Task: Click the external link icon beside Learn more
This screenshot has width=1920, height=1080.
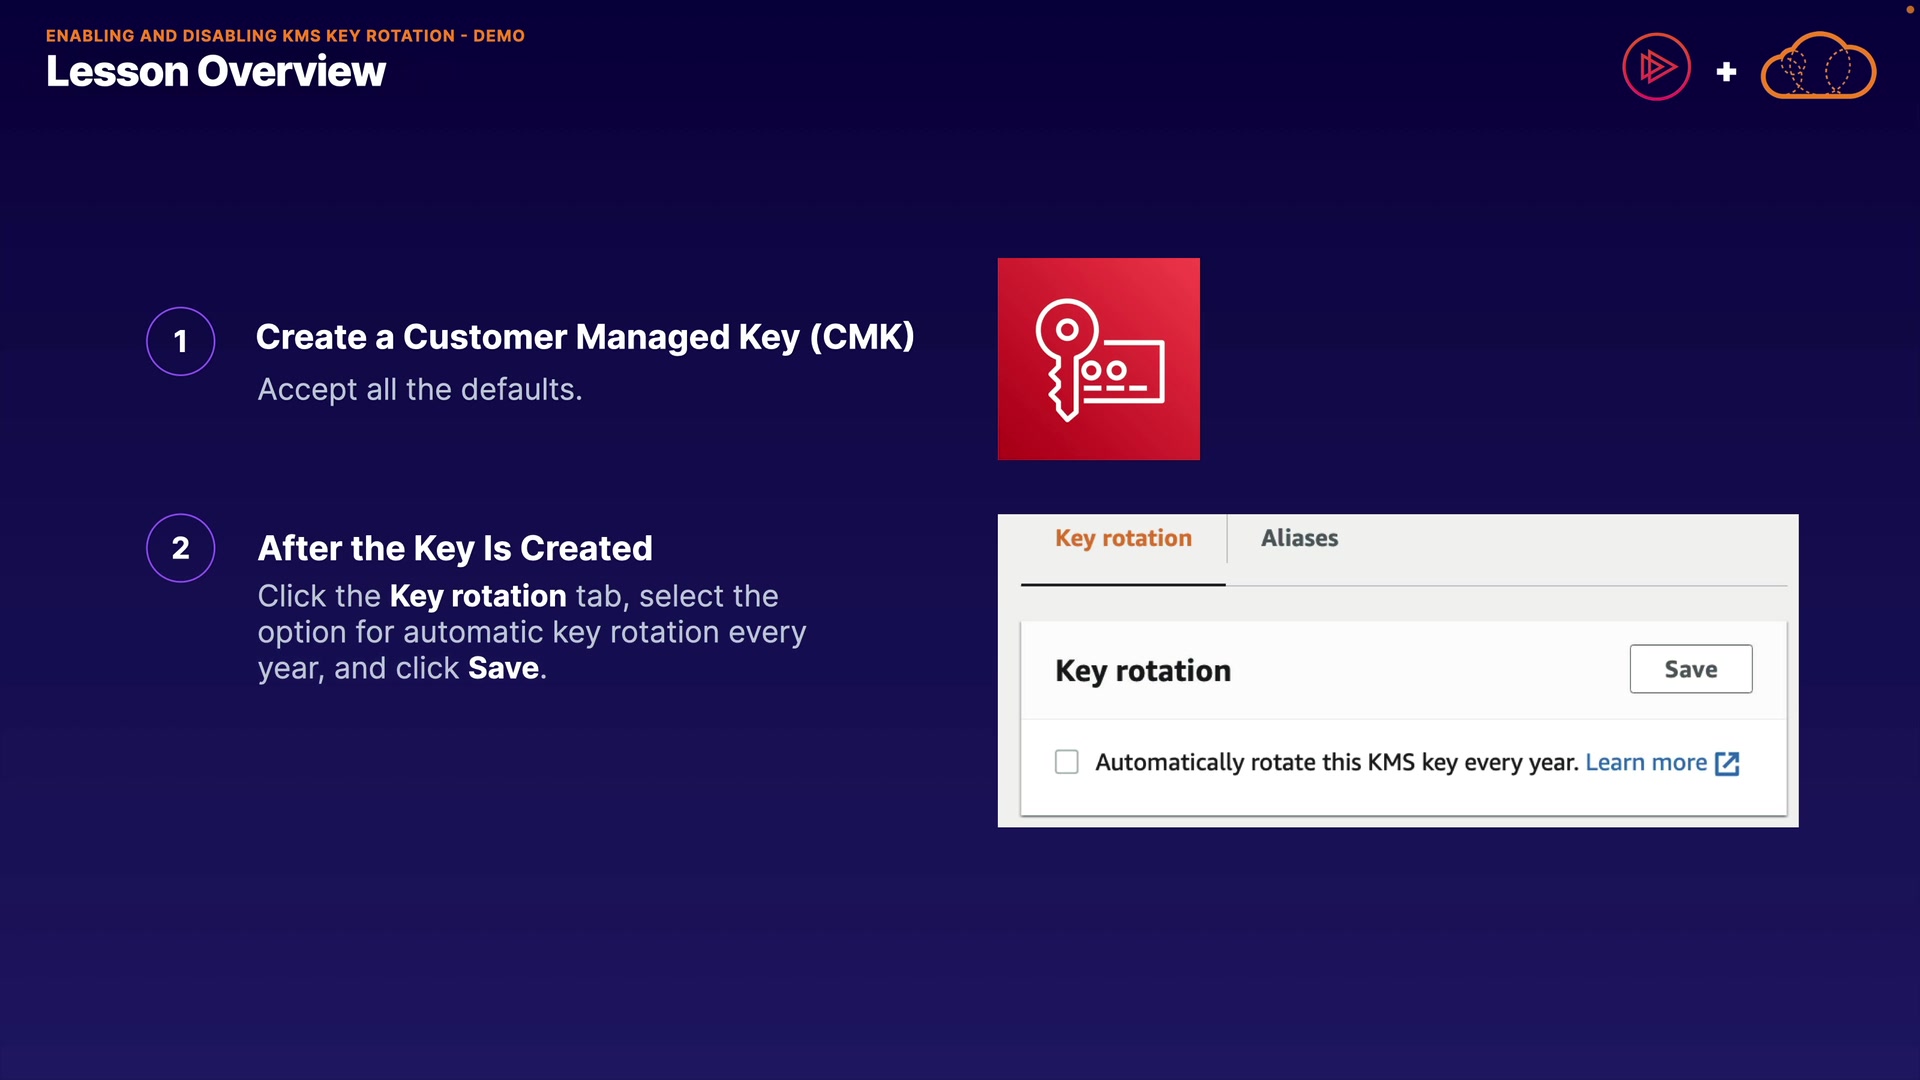Action: pos(1727,764)
